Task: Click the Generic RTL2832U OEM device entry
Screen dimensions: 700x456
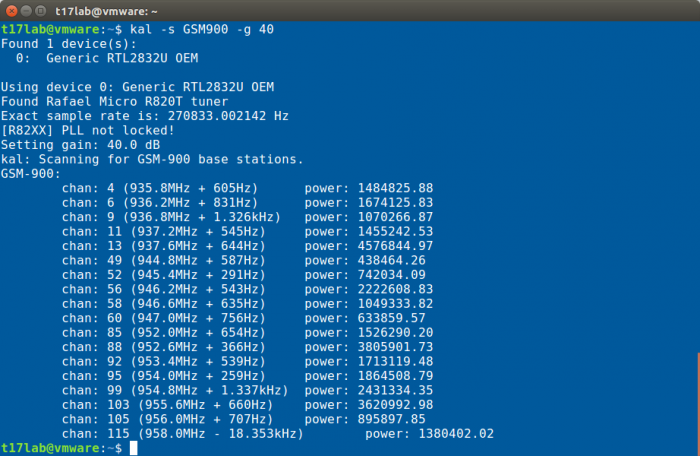Action: [x=107, y=59]
